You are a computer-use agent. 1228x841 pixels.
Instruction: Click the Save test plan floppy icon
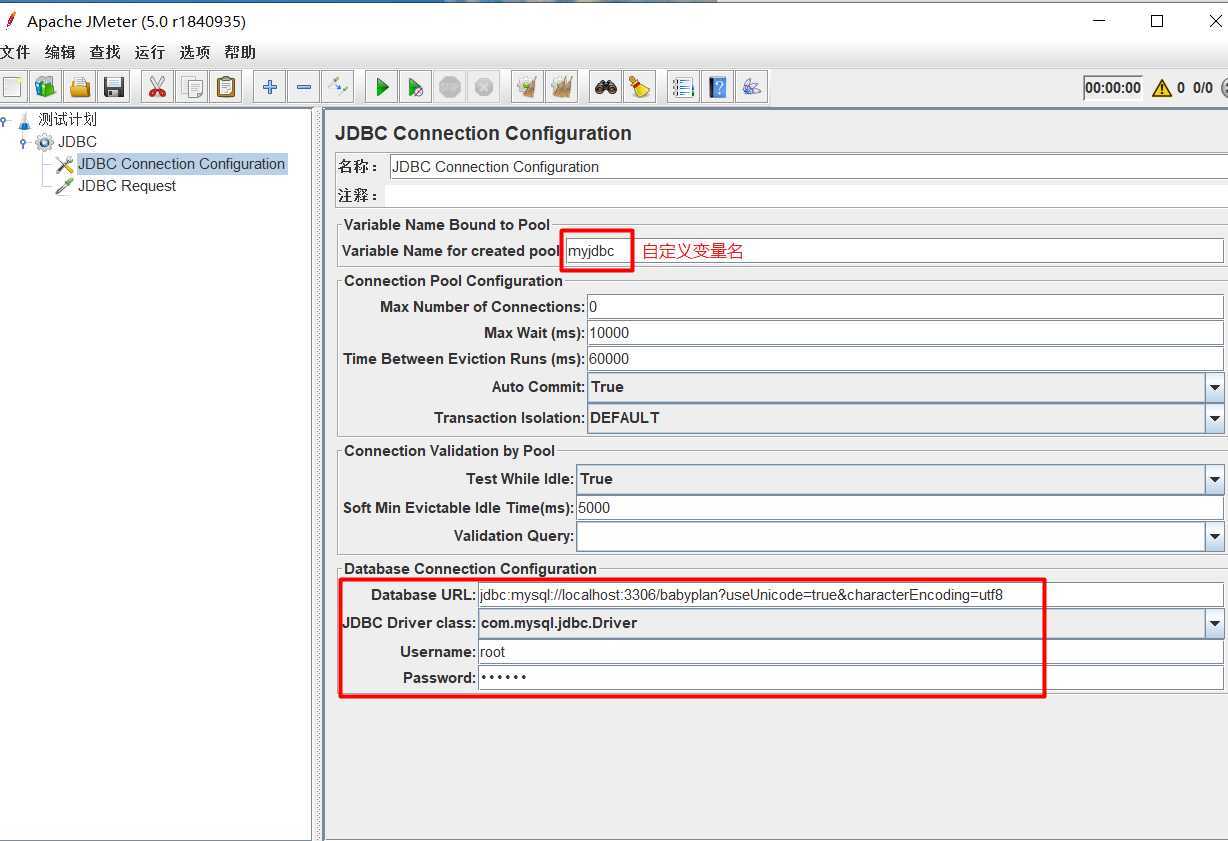click(x=113, y=88)
